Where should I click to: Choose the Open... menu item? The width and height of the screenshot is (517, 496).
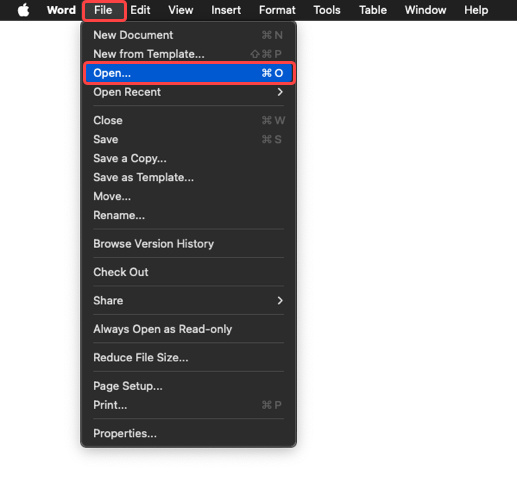[x=188, y=73]
